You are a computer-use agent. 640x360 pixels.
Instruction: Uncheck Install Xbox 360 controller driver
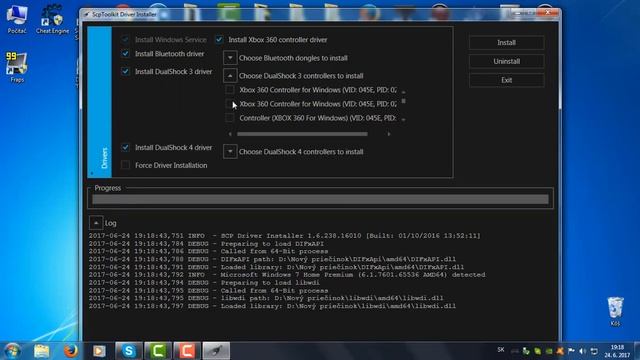pos(219,40)
